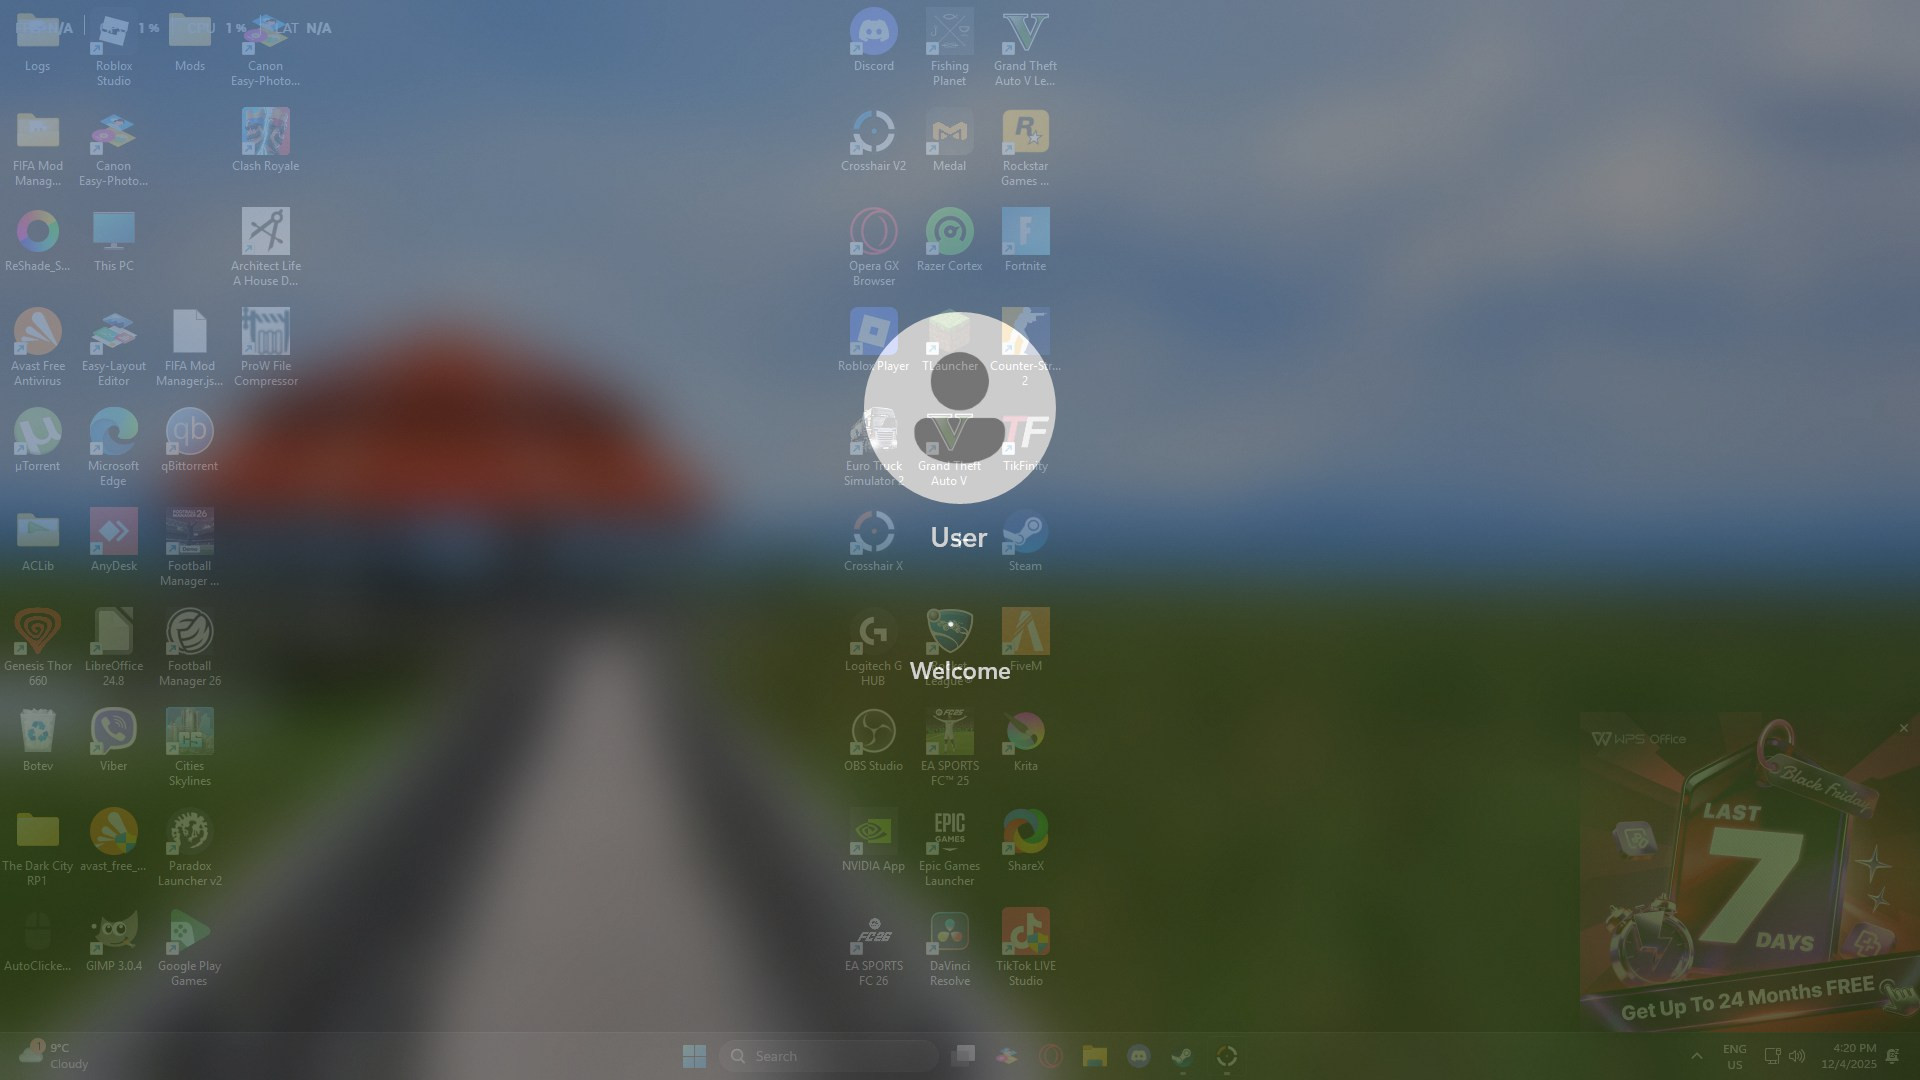This screenshot has height=1080, width=1920.
Task: Open the language ENG US selector
Action: point(1734,1056)
